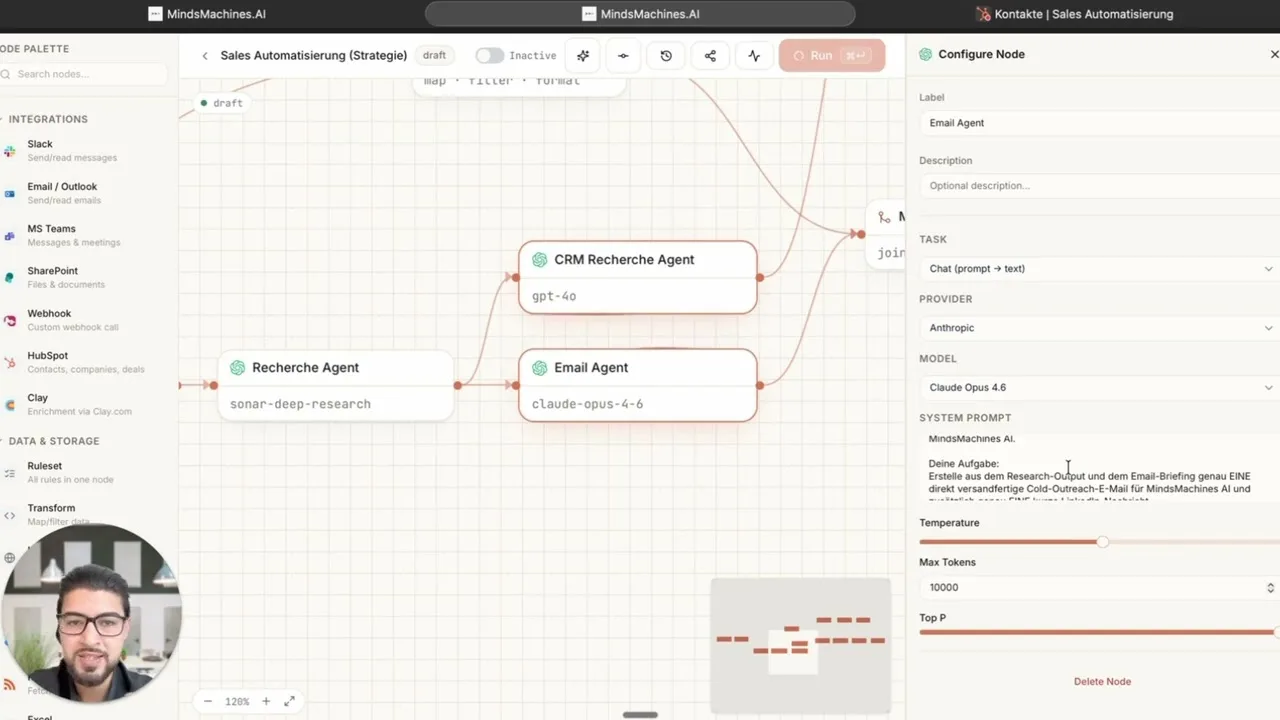Screen dimensions: 1280x720
Task: Open the activity pulse icon
Action: 754,56
